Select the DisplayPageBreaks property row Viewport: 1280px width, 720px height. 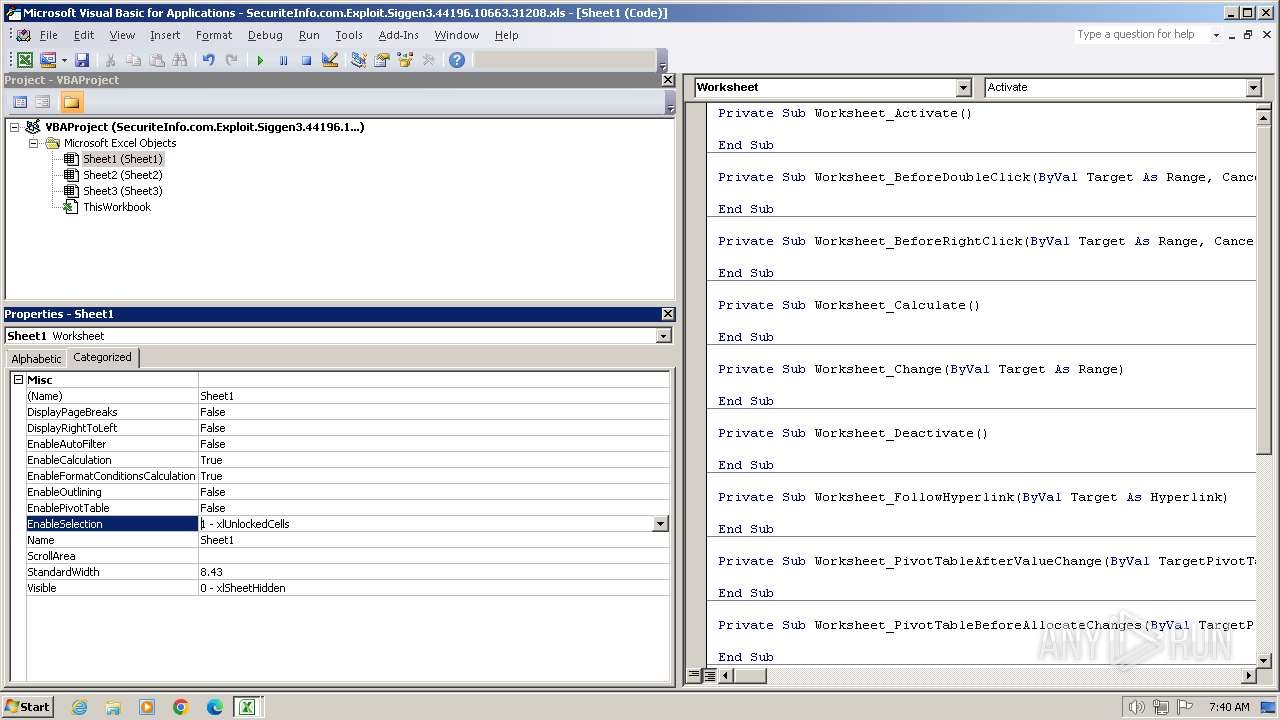pyautogui.click(x=347, y=412)
